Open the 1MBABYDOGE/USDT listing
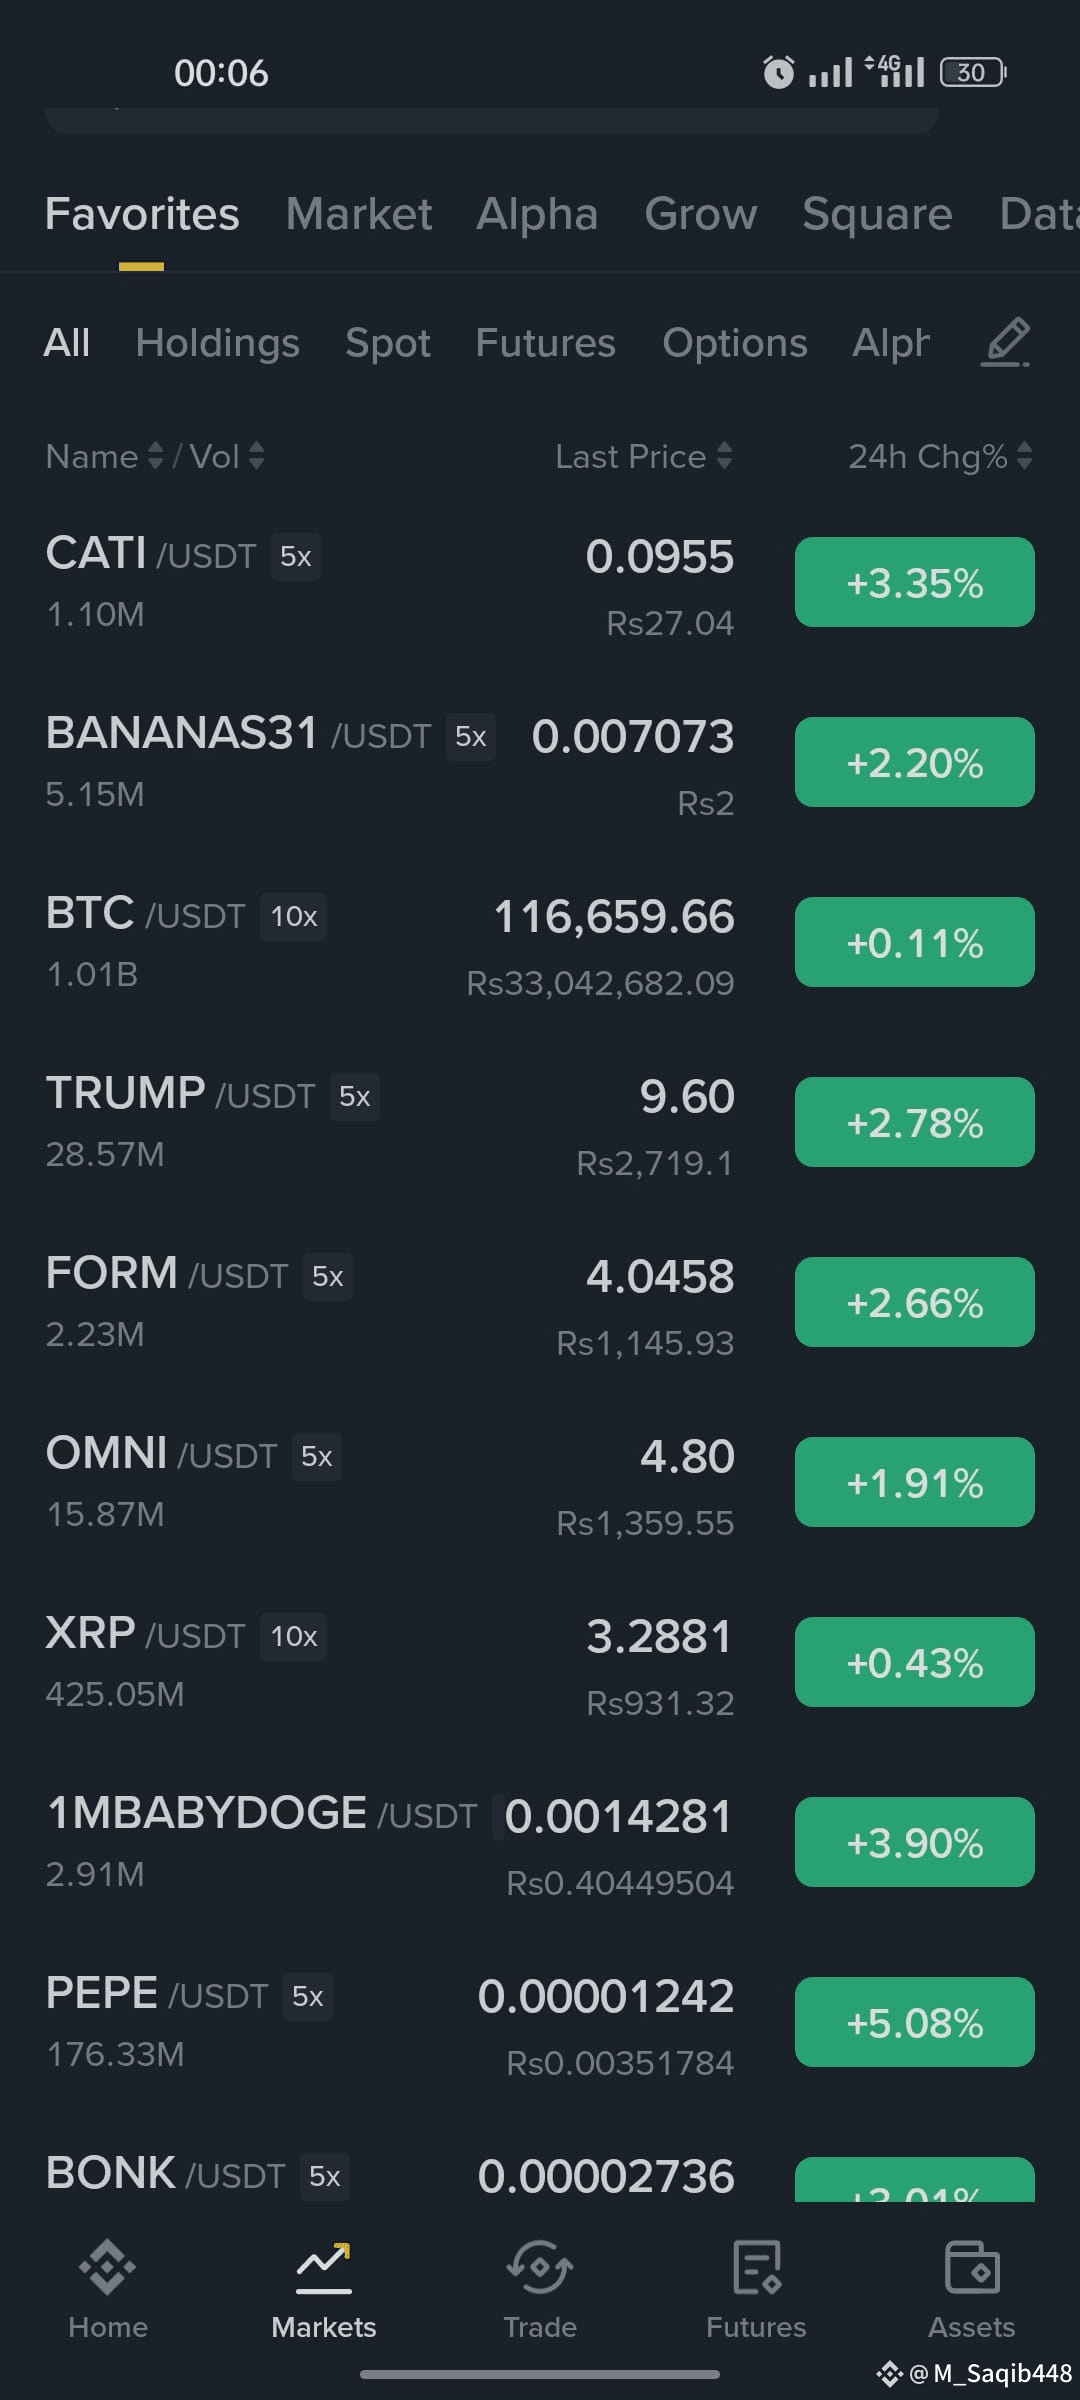The image size is (1080, 2400). coord(540,1842)
